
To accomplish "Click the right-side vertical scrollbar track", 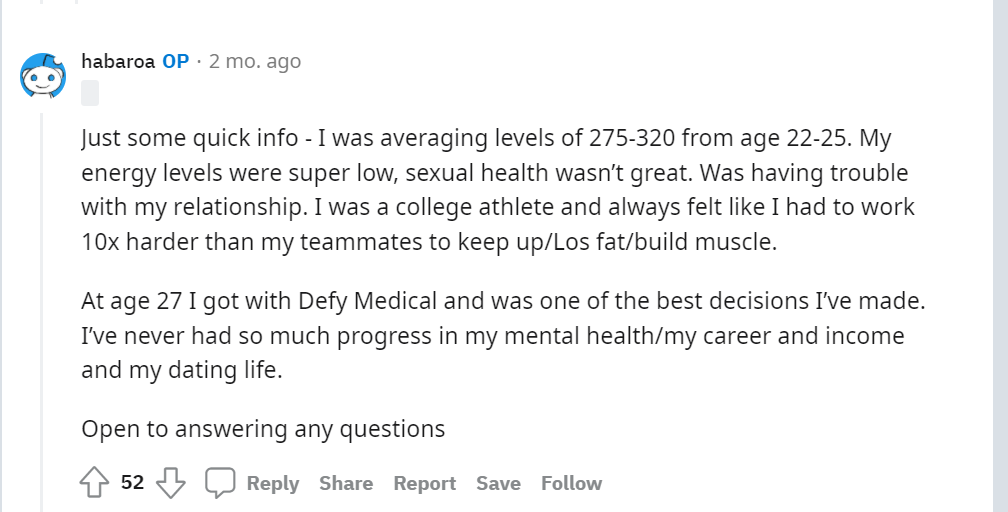I will click(x=1000, y=256).
